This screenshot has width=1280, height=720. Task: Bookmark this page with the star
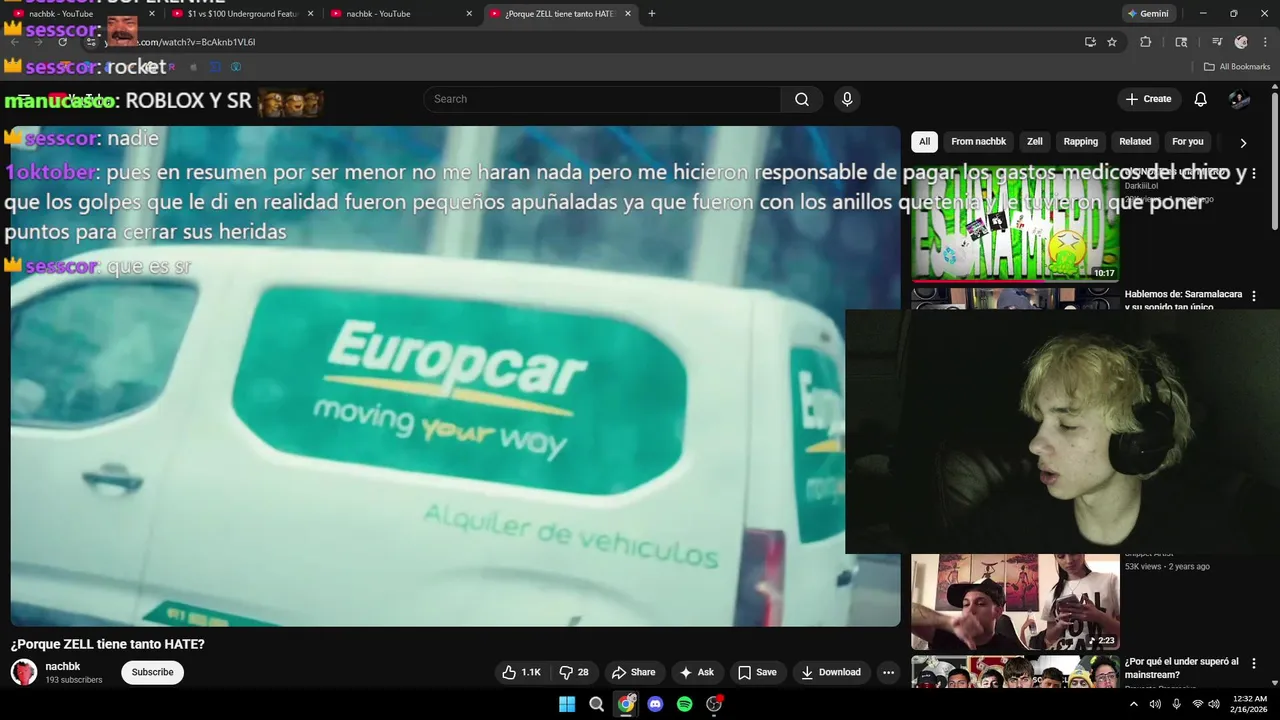pyautogui.click(x=1112, y=42)
